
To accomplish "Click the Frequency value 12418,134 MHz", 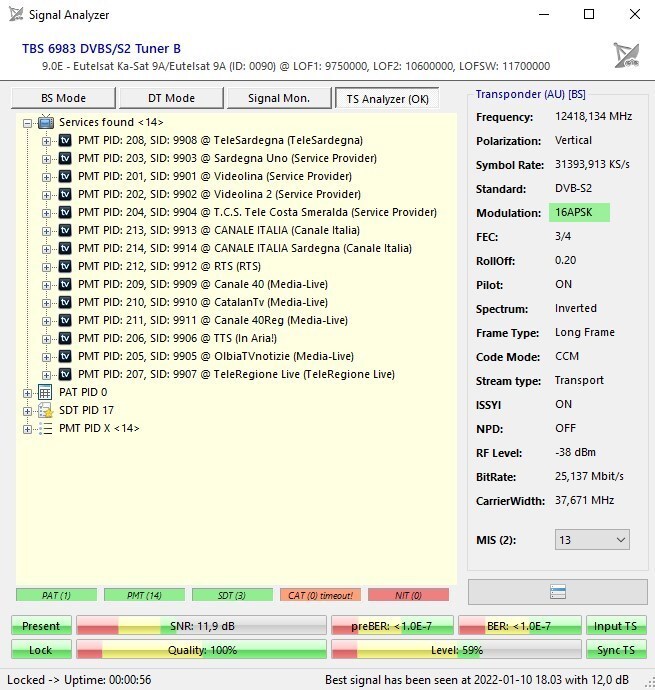I will click(593, 117).
